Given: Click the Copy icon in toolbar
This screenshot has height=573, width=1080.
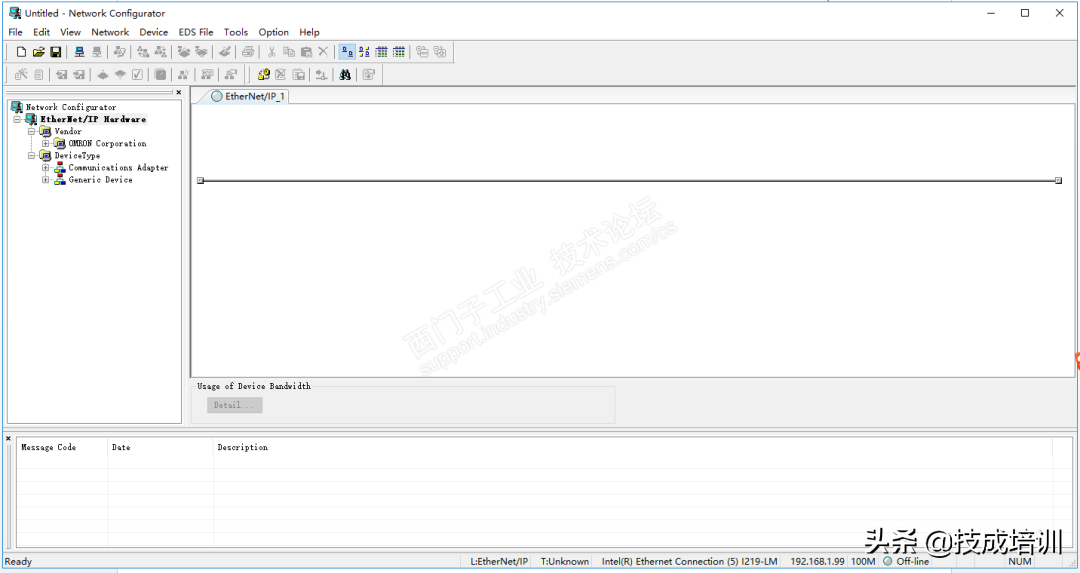Looking at the screenshot, I should [x=289, y=52].
